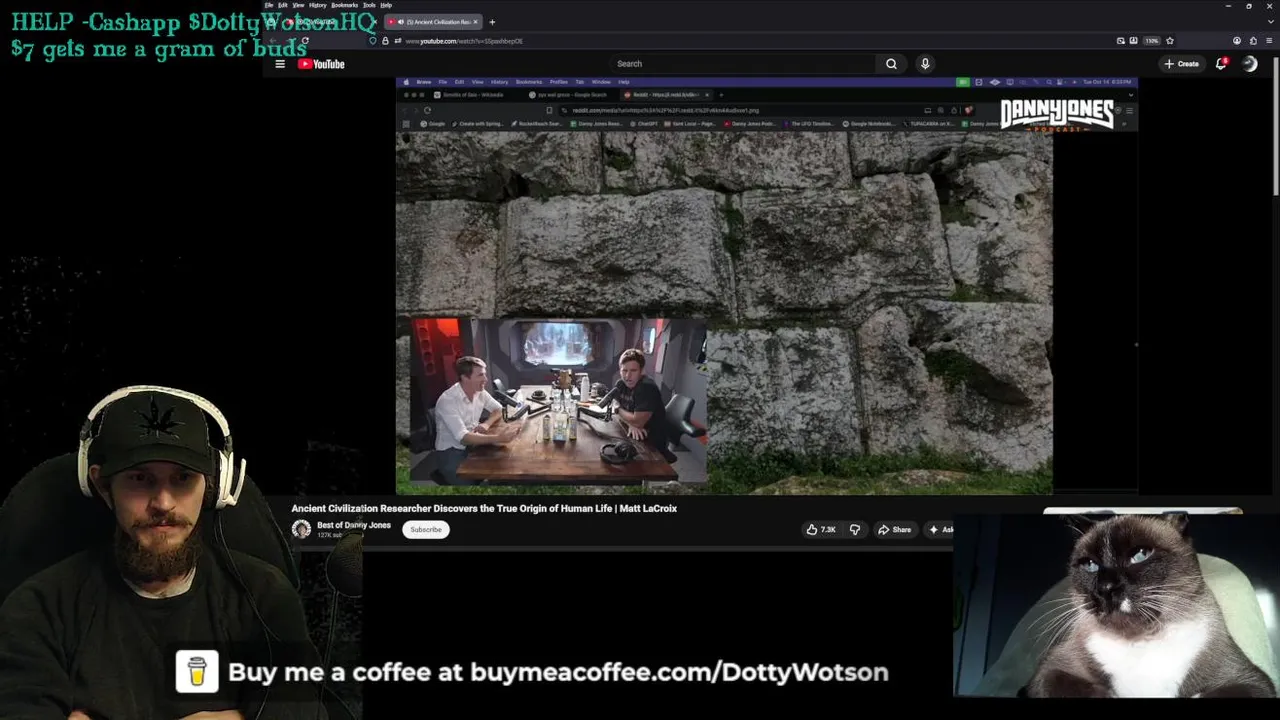Share the Matt LaCroix video
The image size is (1280, 720).
(x=895, y=530)
